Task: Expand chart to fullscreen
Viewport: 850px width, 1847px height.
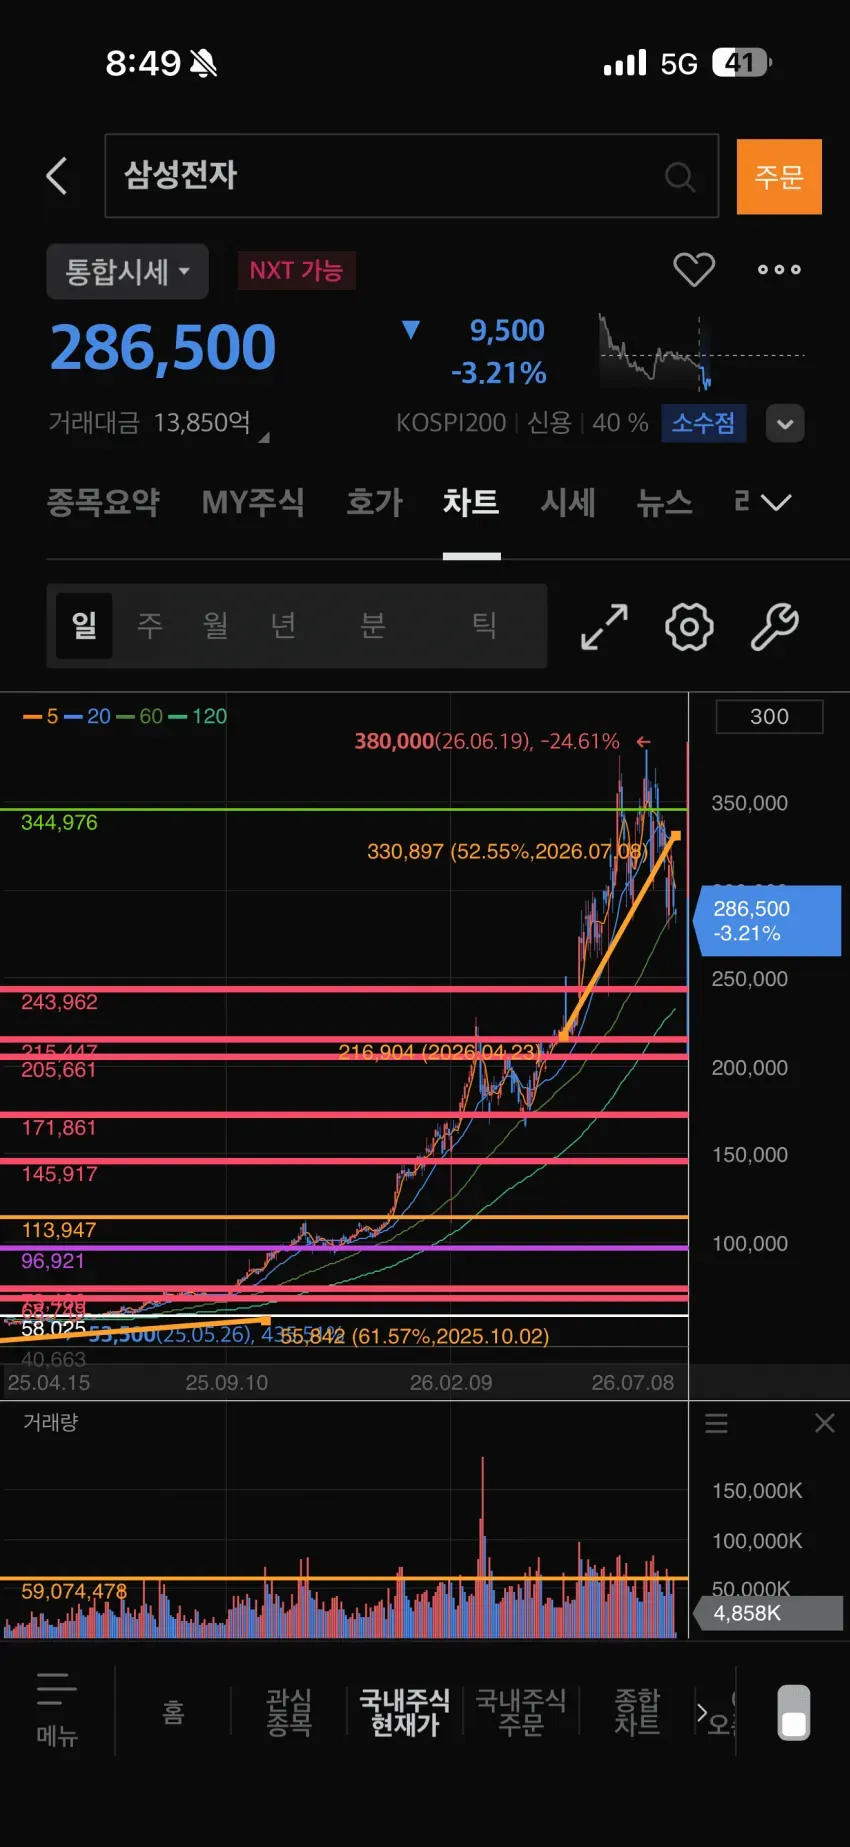Action: 604,627
